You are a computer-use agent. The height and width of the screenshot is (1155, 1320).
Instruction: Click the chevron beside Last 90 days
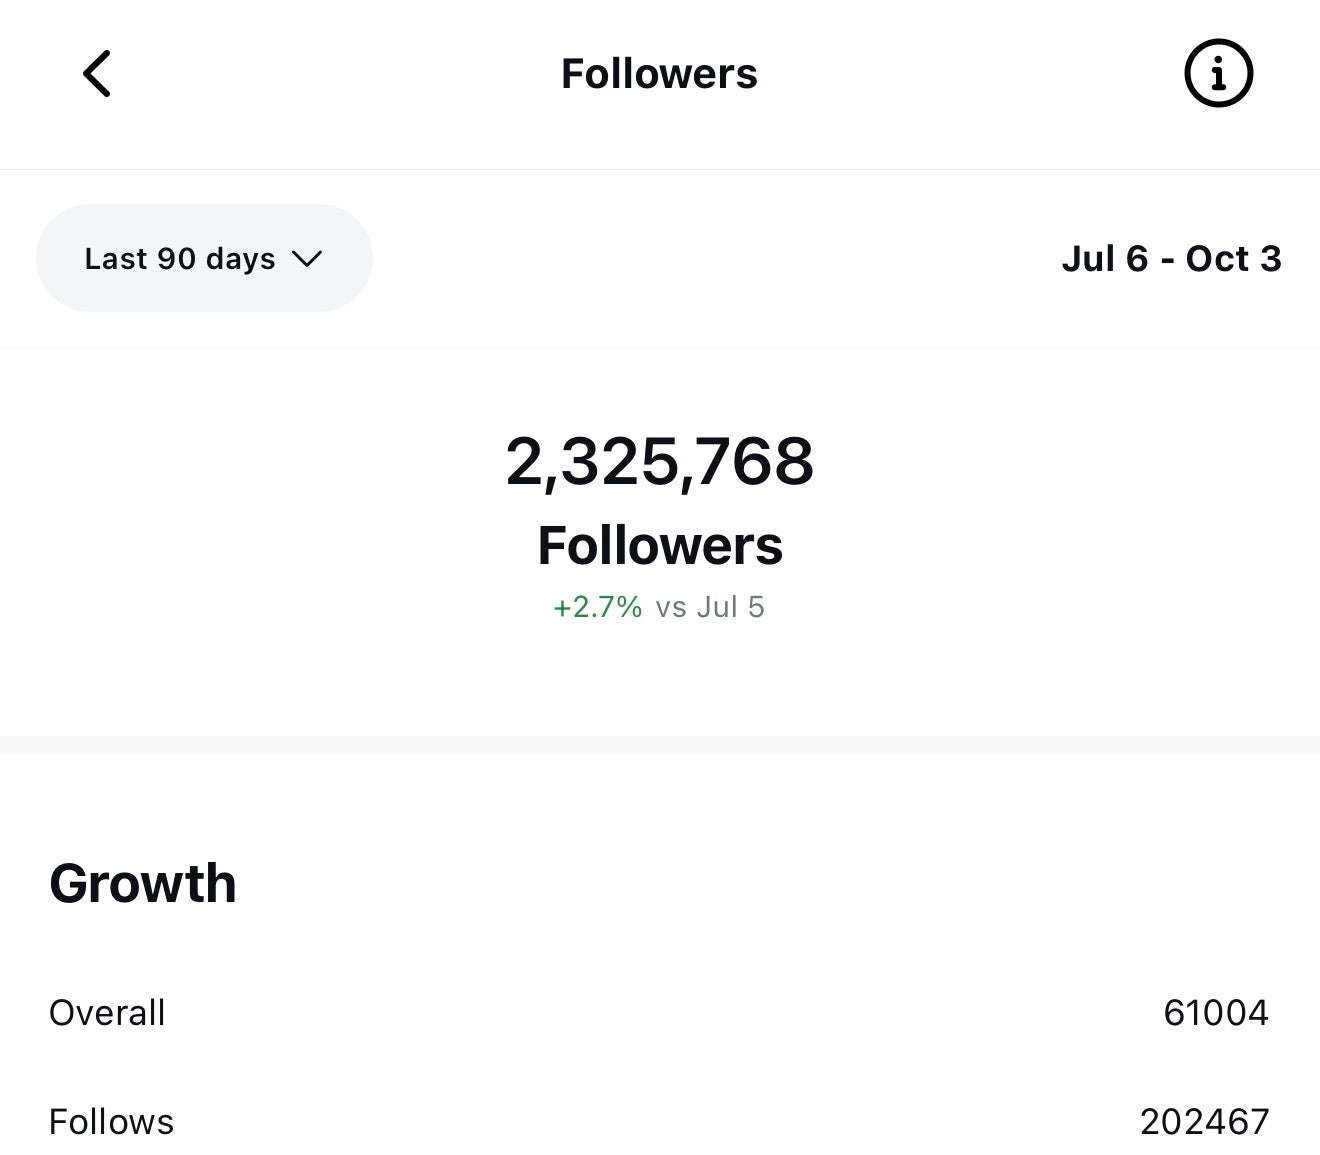pos(306,259)
